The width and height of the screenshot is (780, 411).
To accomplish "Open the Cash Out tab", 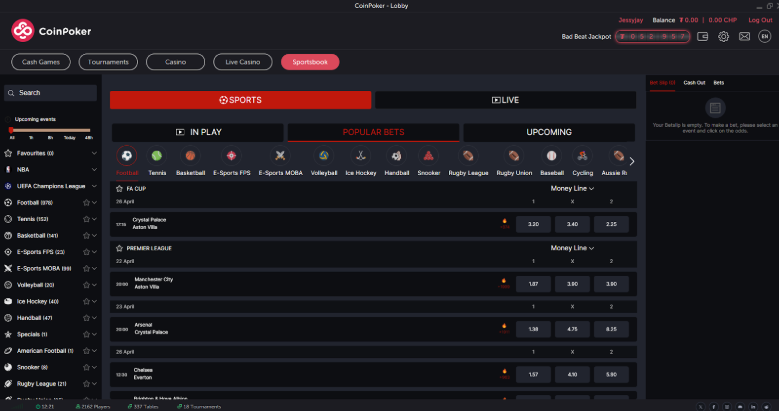I will coord(694,83).
